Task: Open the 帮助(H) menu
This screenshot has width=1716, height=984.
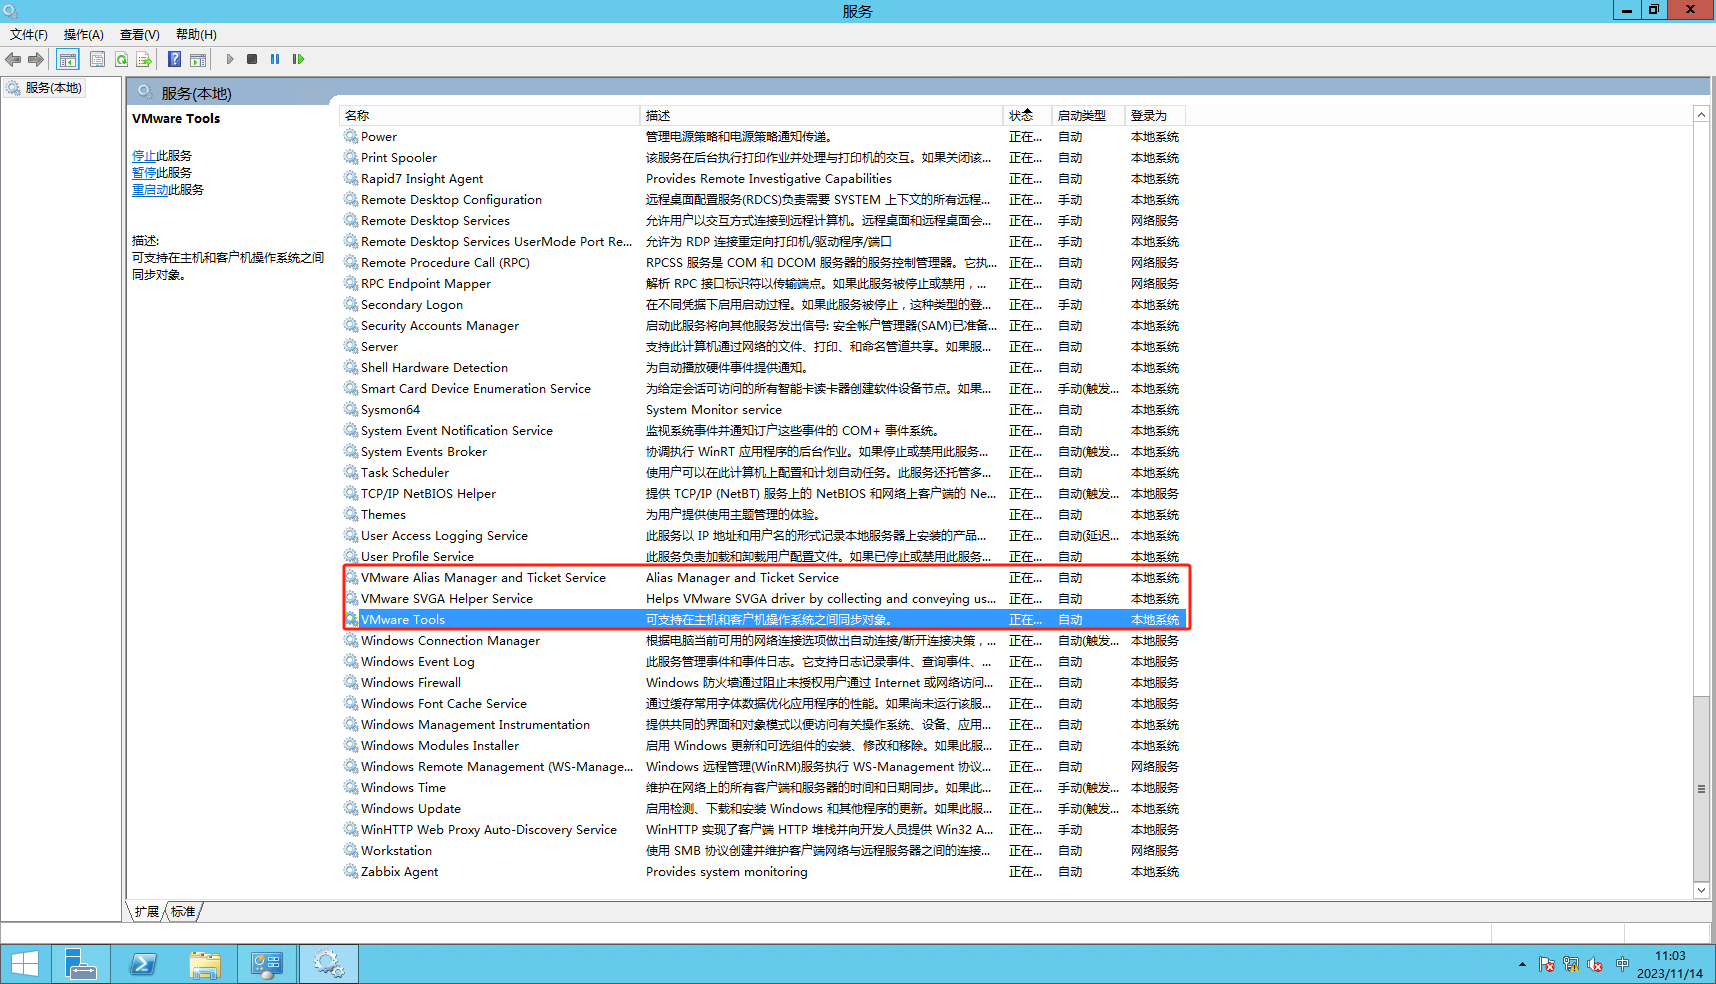Action: (196, 35)
